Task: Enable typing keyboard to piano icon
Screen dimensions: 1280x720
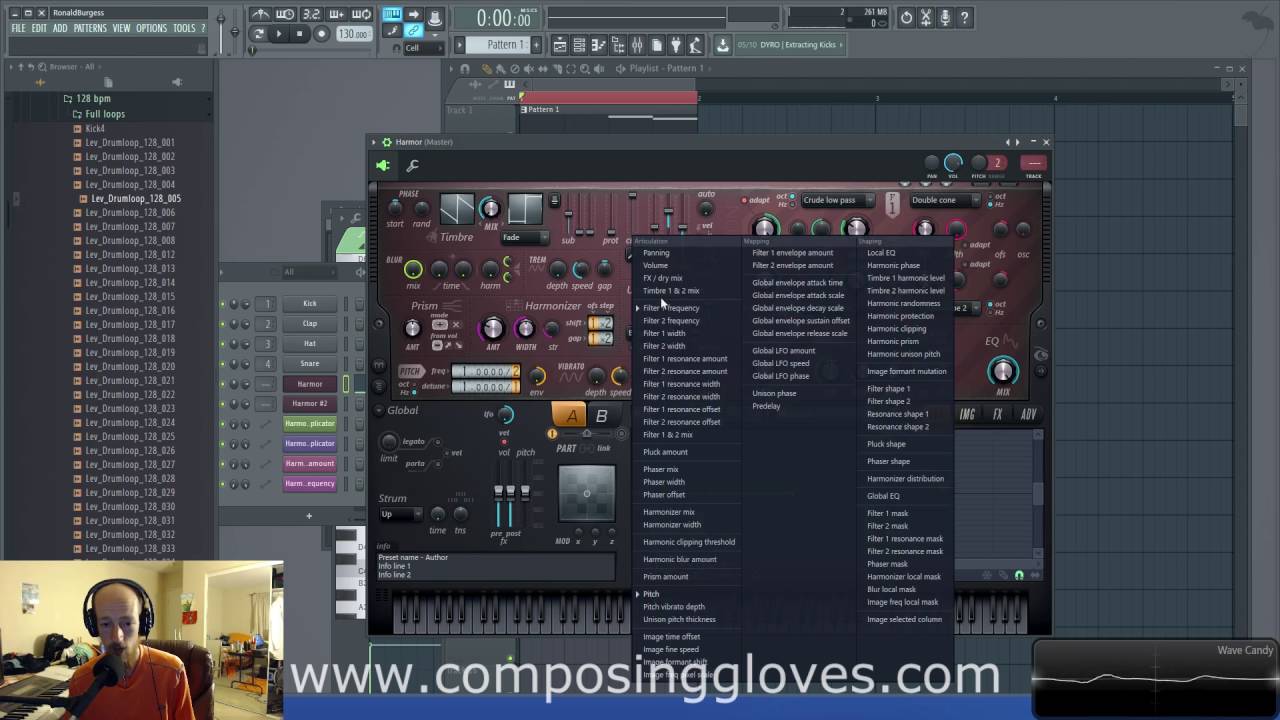Action: (391, 14)
